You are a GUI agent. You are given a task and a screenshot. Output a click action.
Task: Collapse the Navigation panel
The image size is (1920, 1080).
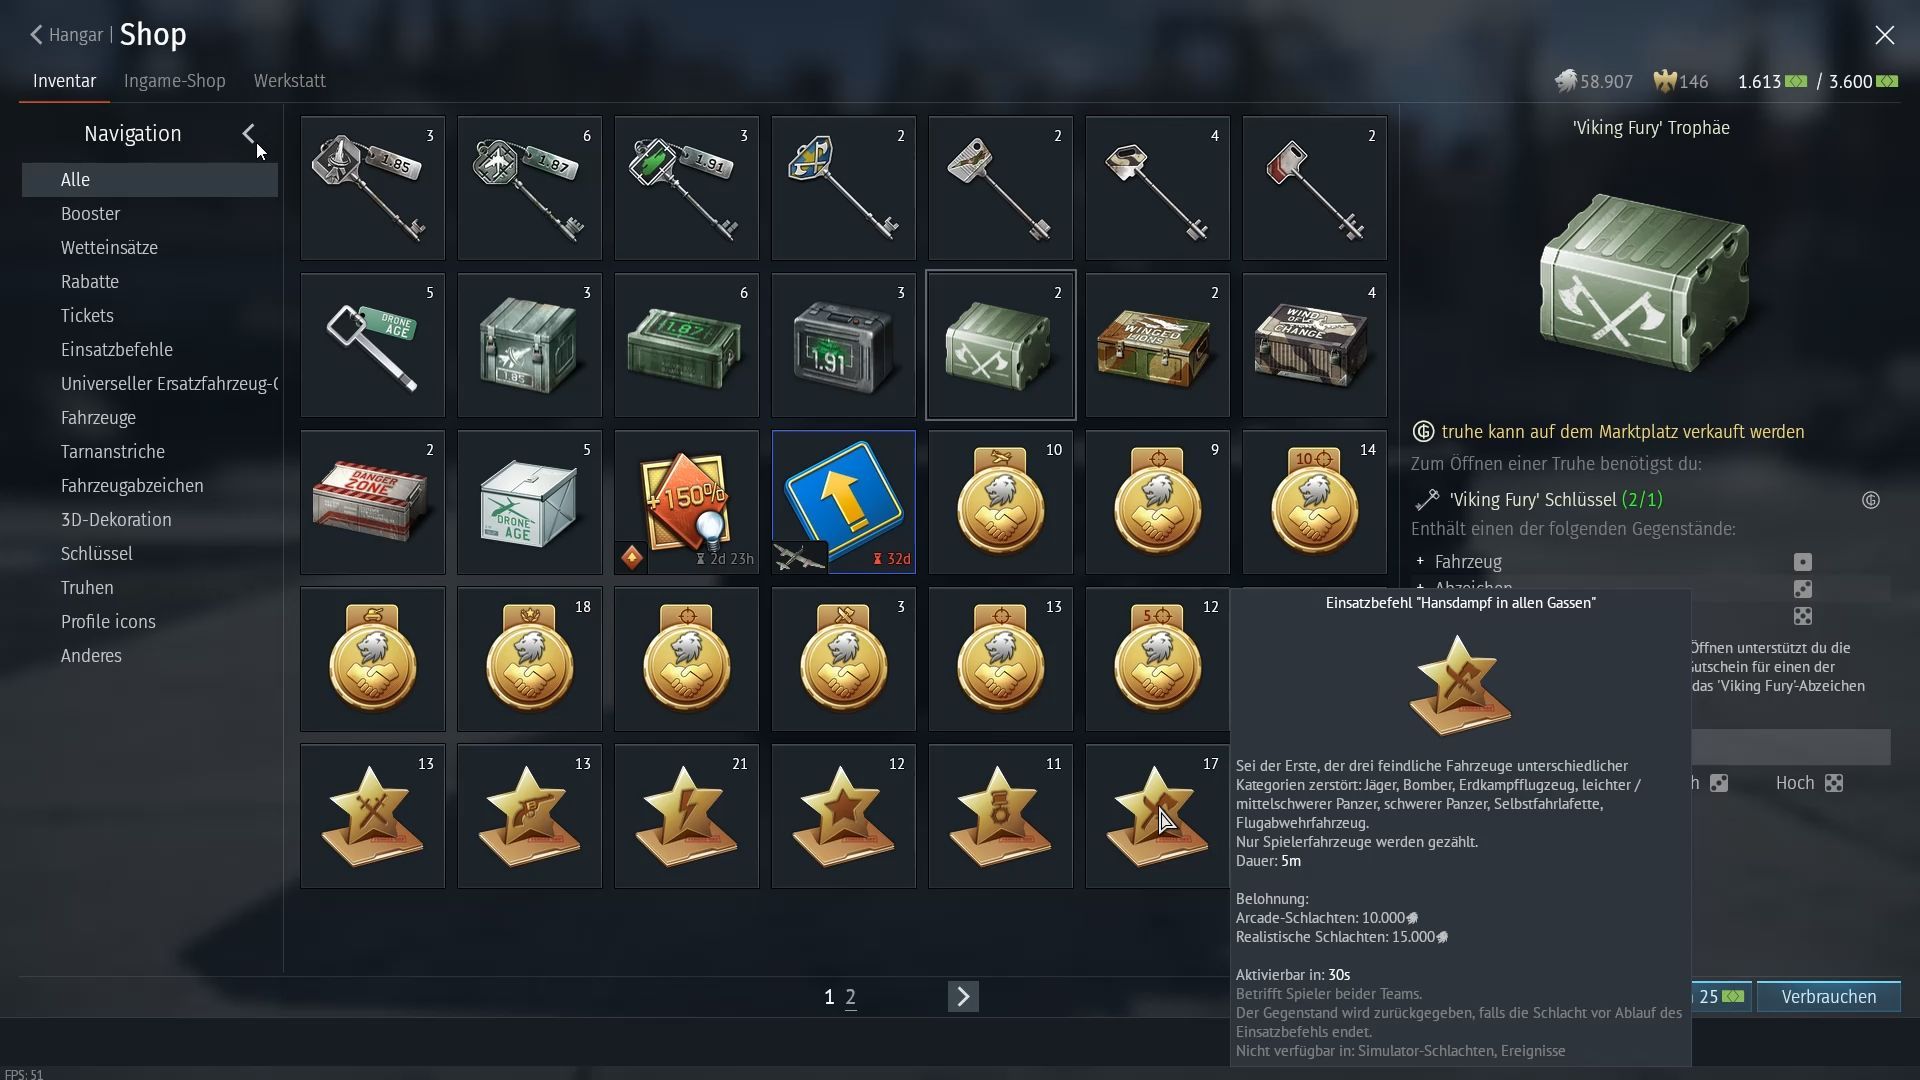pos(248,134)
